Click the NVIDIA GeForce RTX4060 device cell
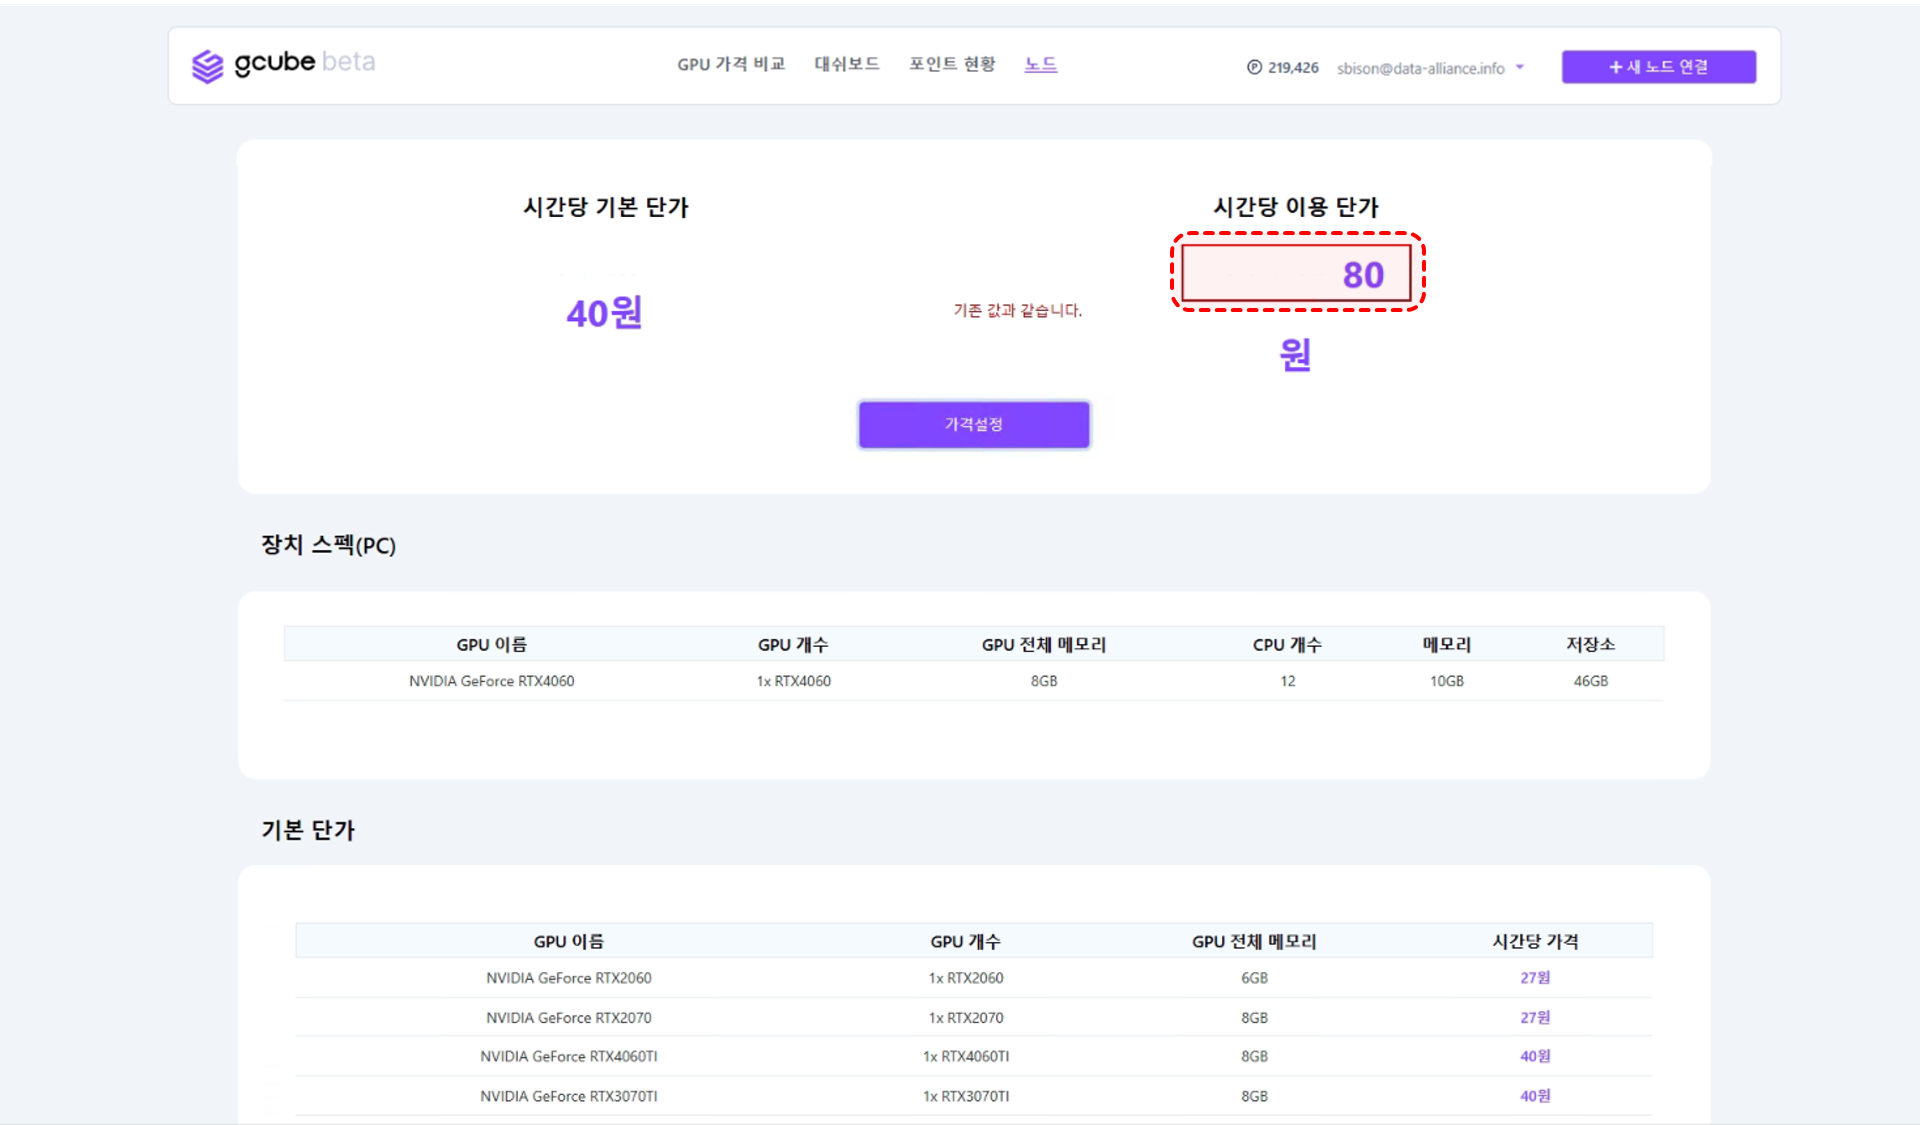 click(491, 681)
